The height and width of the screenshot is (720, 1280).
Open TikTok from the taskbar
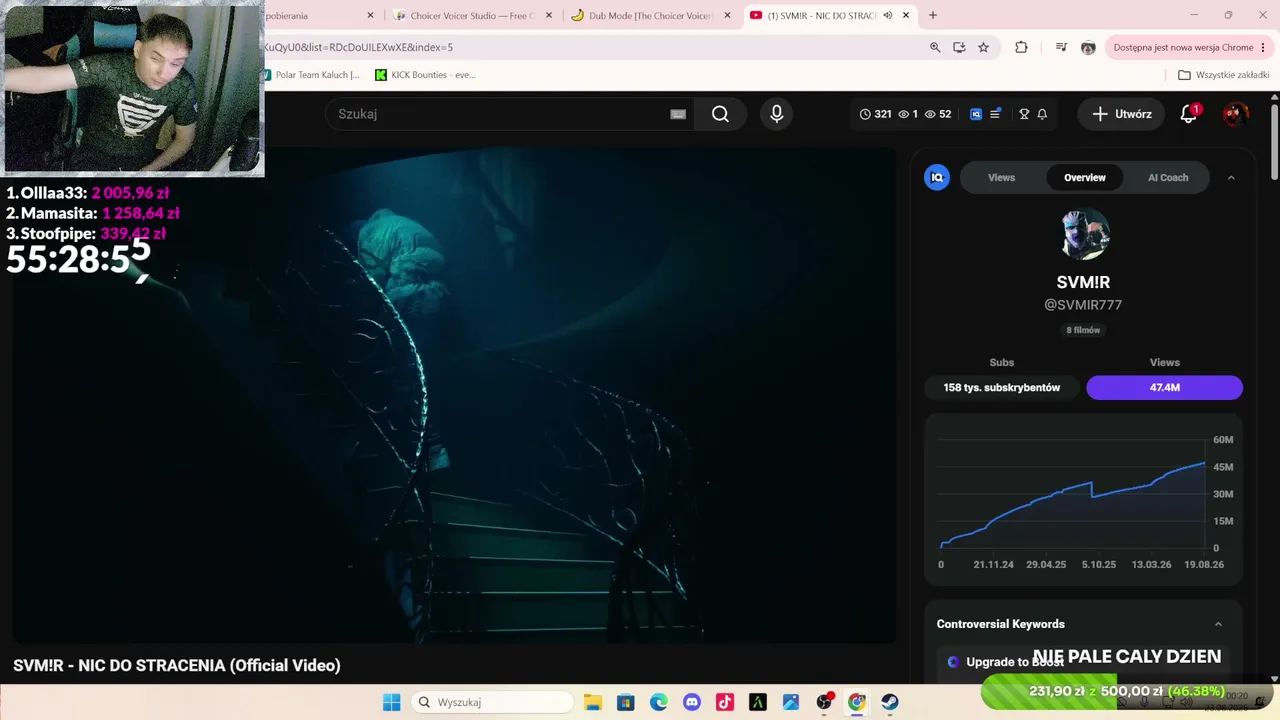(x=724, y=702)
